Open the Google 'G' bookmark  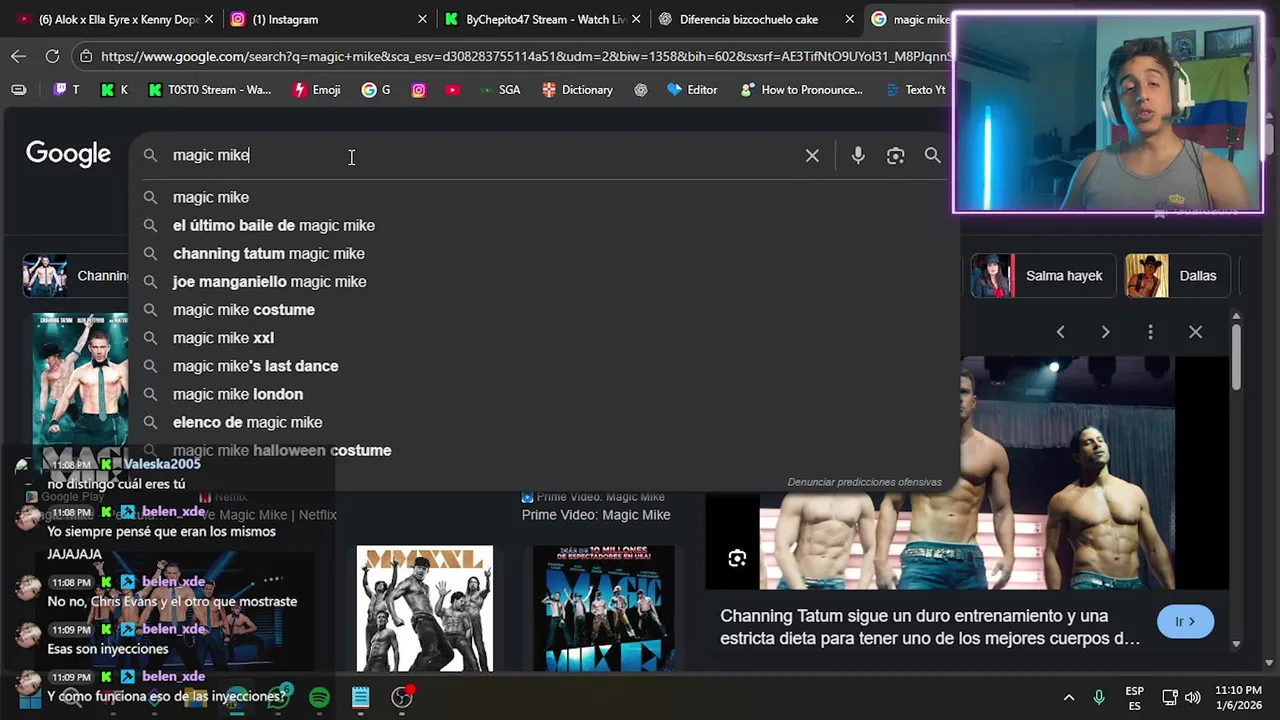tap(376, 90)
